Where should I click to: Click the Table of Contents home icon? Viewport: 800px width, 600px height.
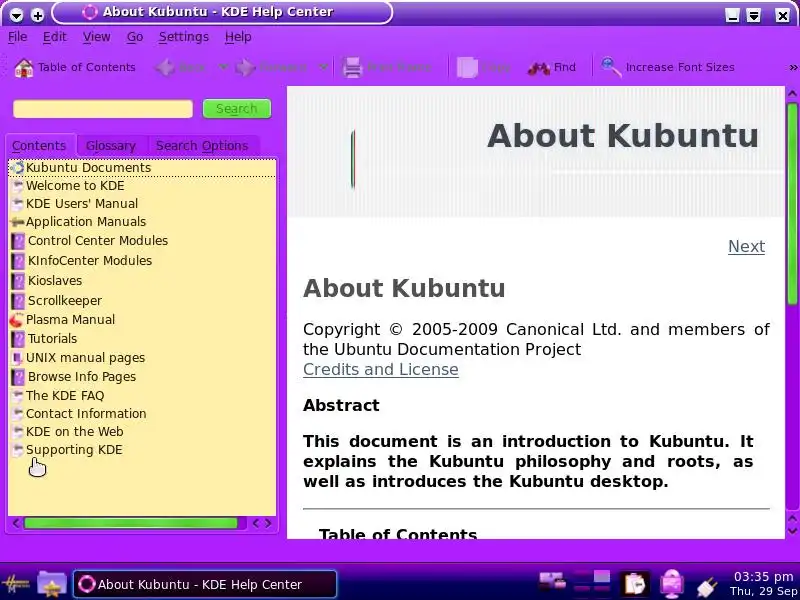click(23, 67)
